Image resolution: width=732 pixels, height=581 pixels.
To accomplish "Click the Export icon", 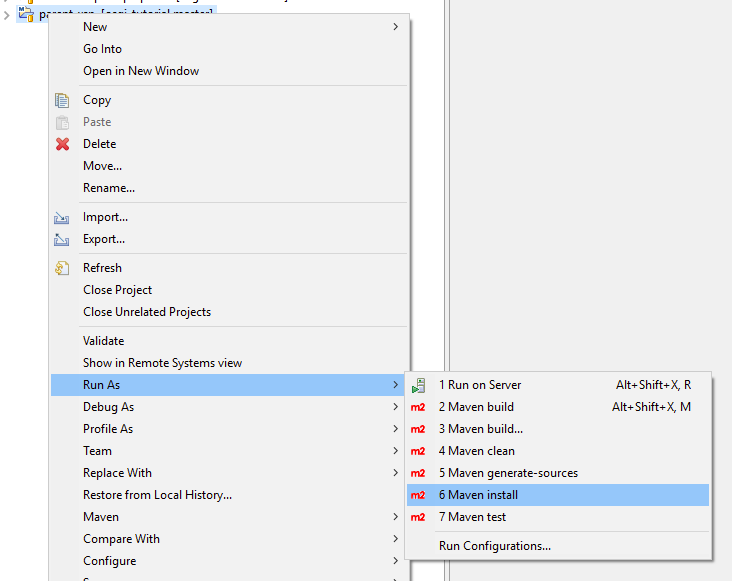I will pos(62,239).
